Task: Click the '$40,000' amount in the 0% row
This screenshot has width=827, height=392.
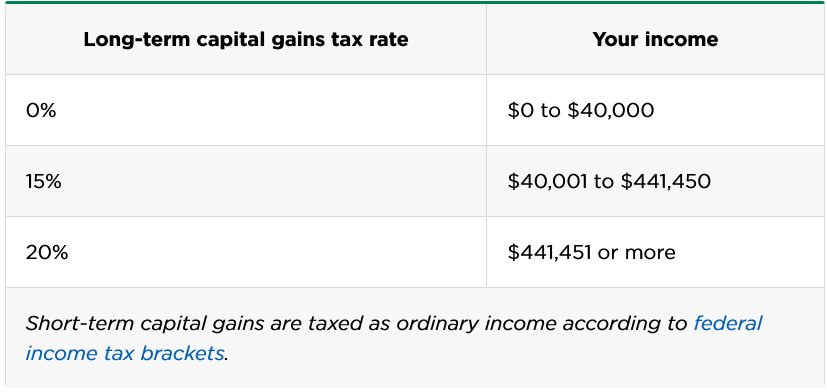Action: [610, 110]
